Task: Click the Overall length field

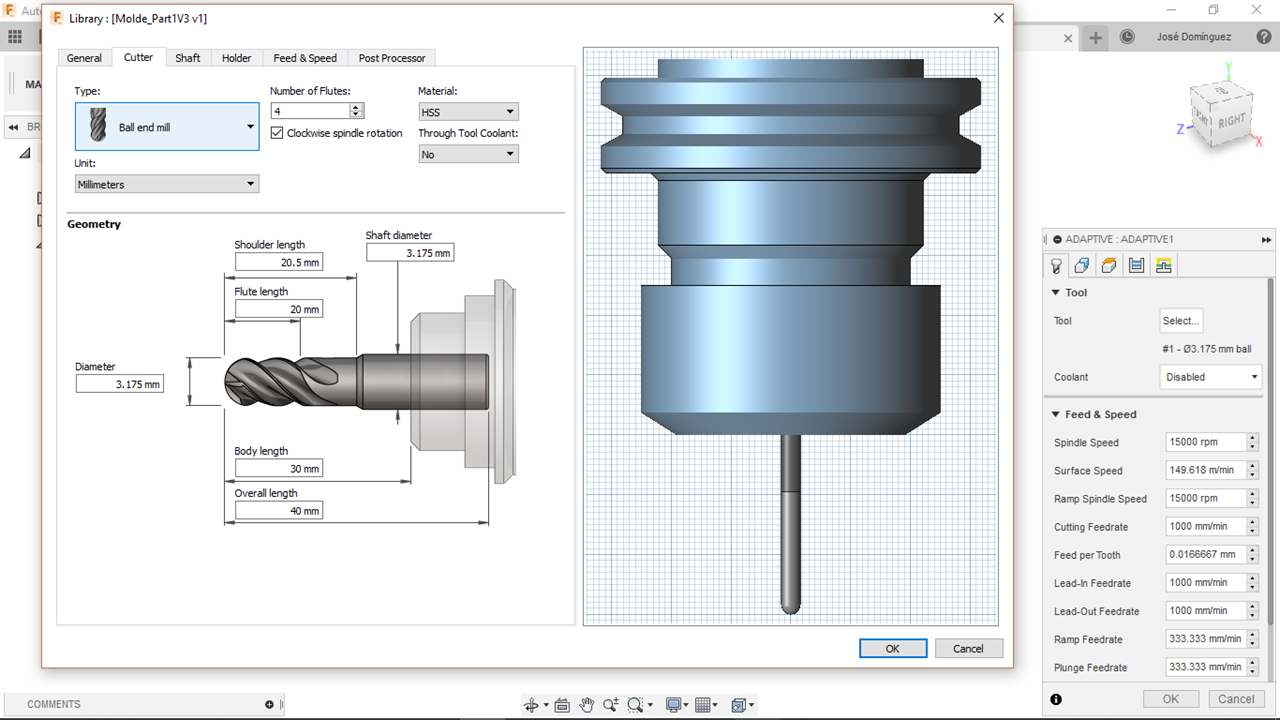Action: point(279,511)
